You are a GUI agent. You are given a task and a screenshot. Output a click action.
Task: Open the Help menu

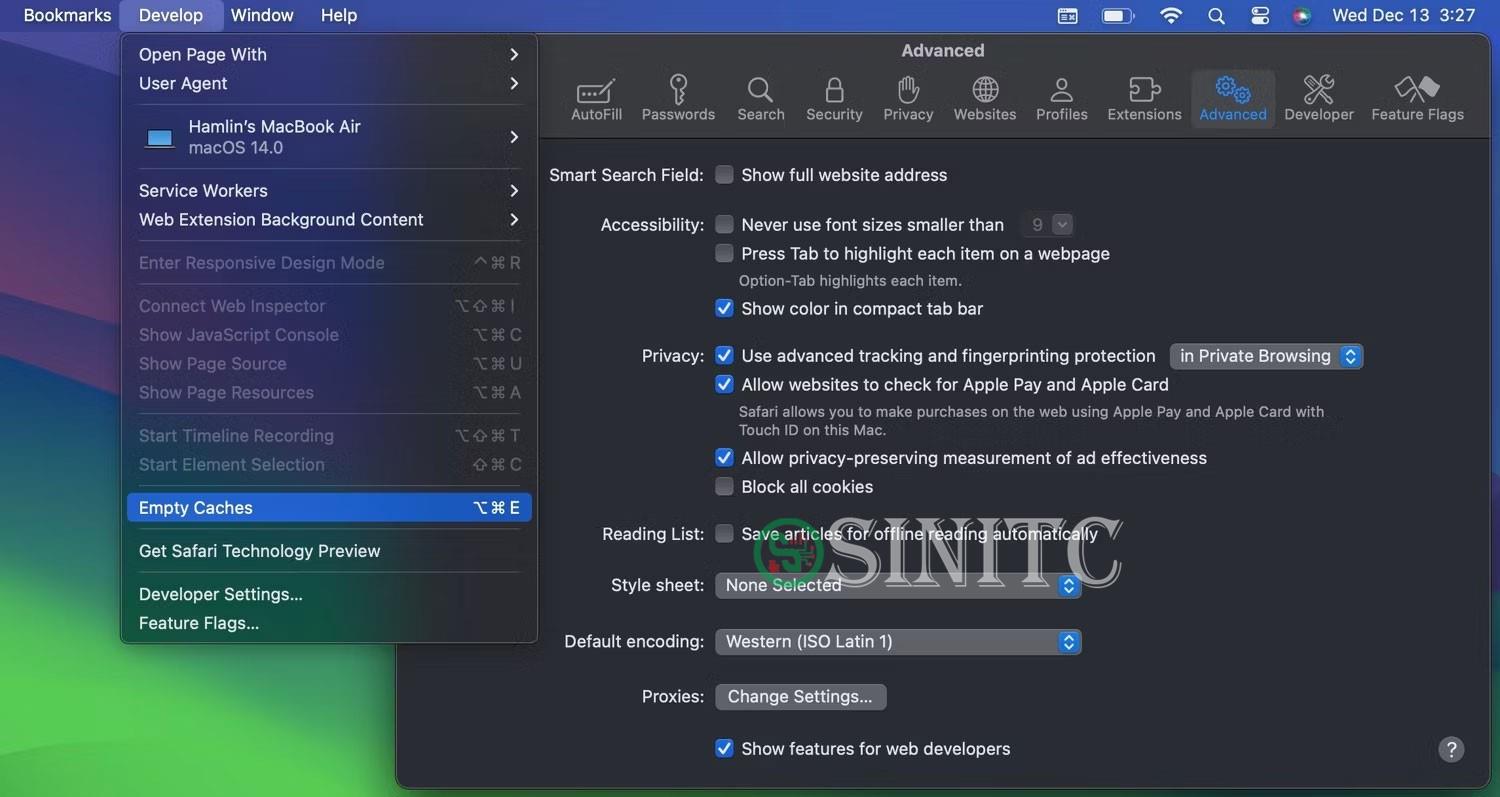pyautogui.click(x=339, y=15)
